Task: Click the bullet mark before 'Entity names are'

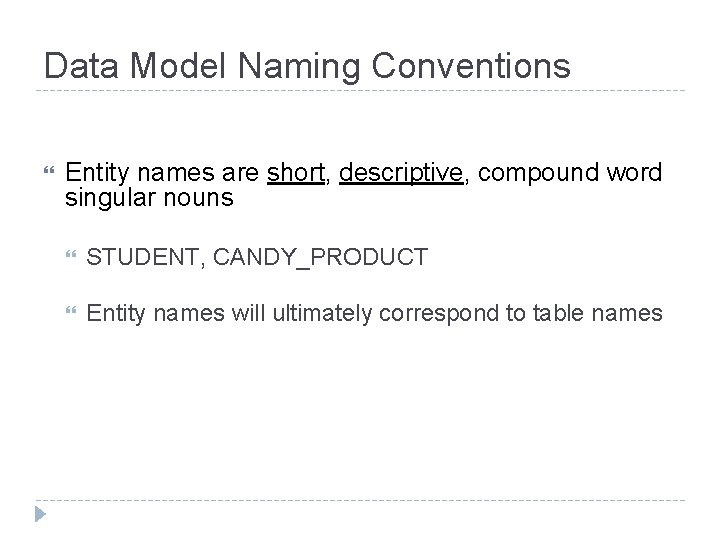Action: point(49,171)
